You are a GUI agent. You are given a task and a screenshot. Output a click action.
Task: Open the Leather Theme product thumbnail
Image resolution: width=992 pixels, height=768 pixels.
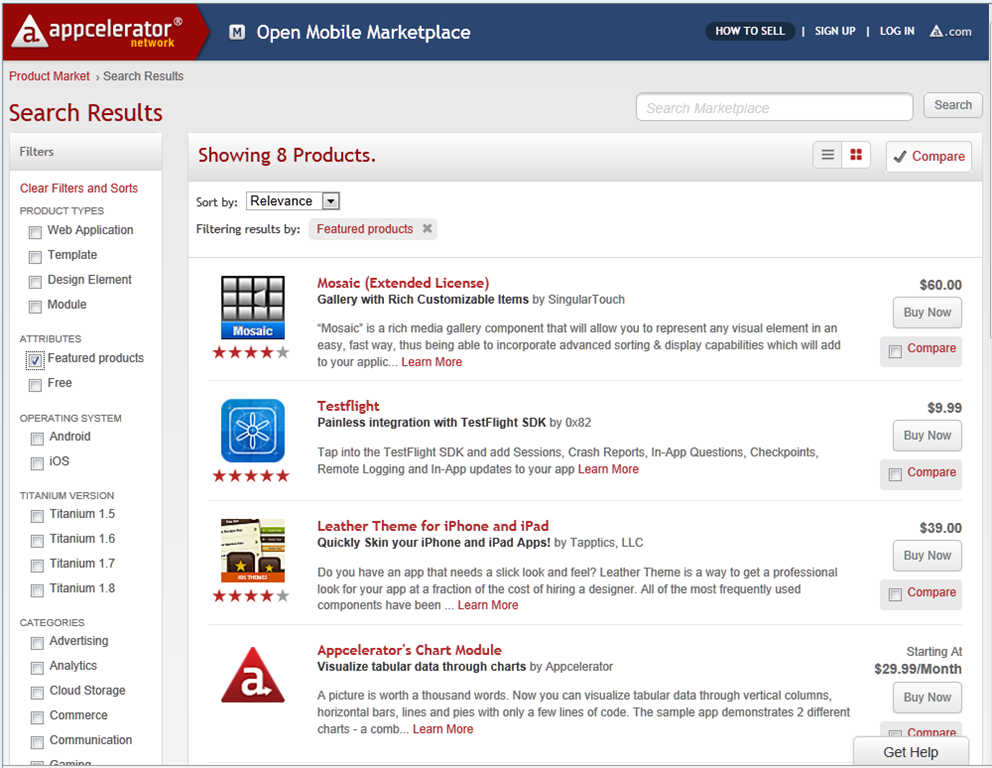[252, 550]
